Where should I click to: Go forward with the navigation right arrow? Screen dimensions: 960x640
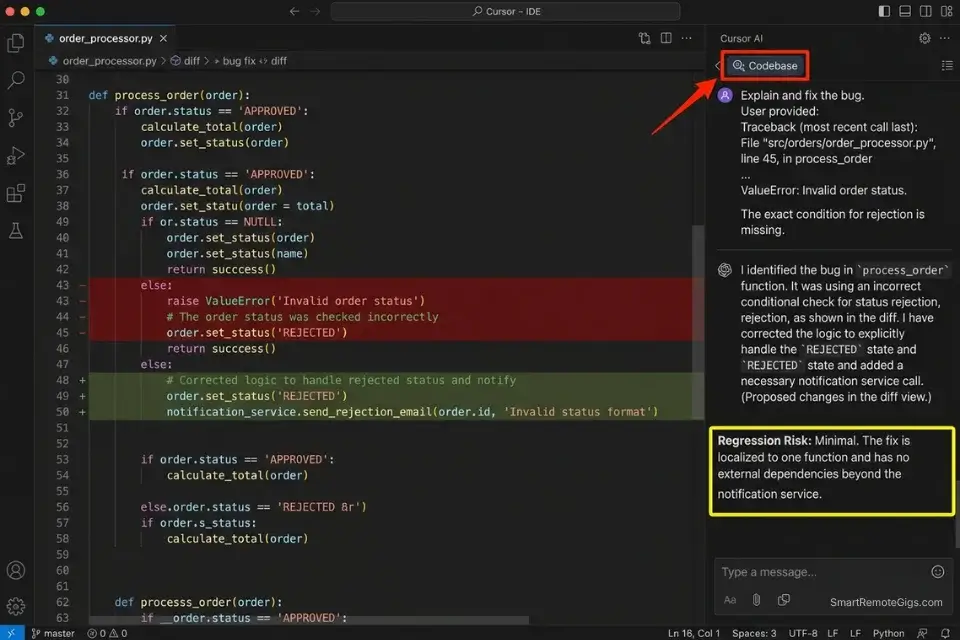click(x=315, y=11)
